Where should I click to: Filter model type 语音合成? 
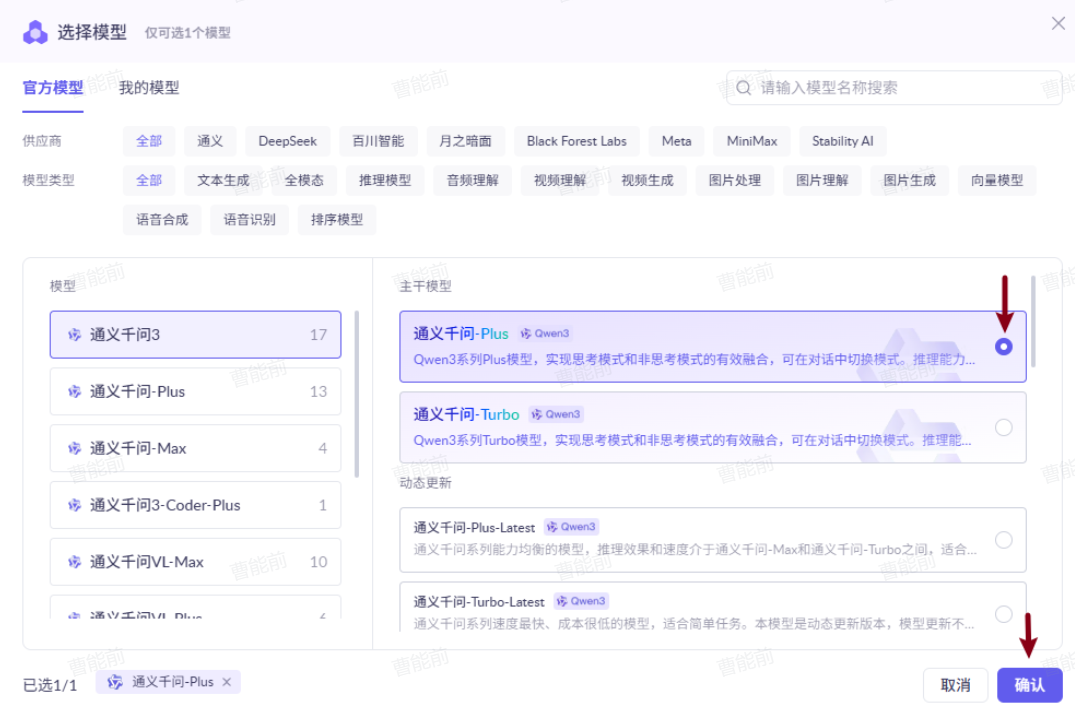tap(162, 219)
